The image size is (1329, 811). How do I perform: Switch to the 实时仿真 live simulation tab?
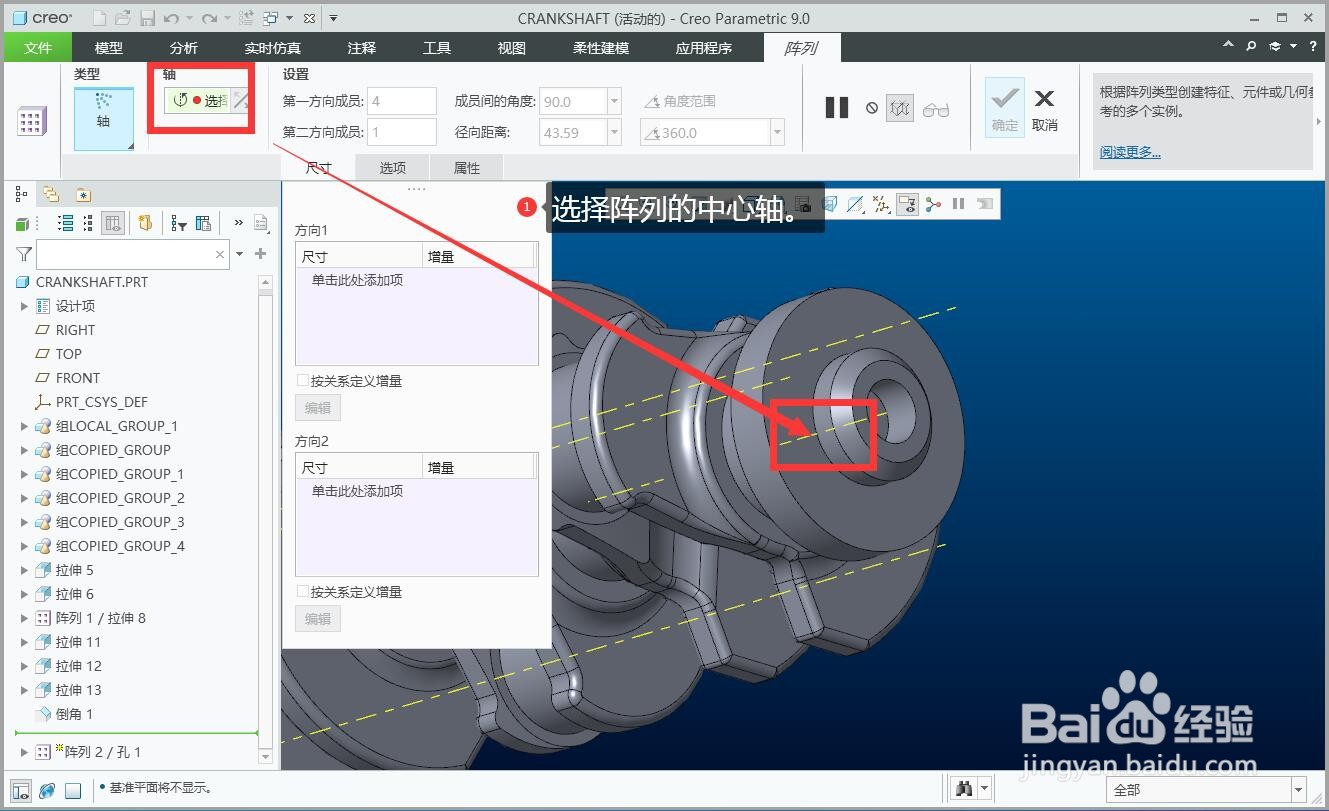[273, 47]
